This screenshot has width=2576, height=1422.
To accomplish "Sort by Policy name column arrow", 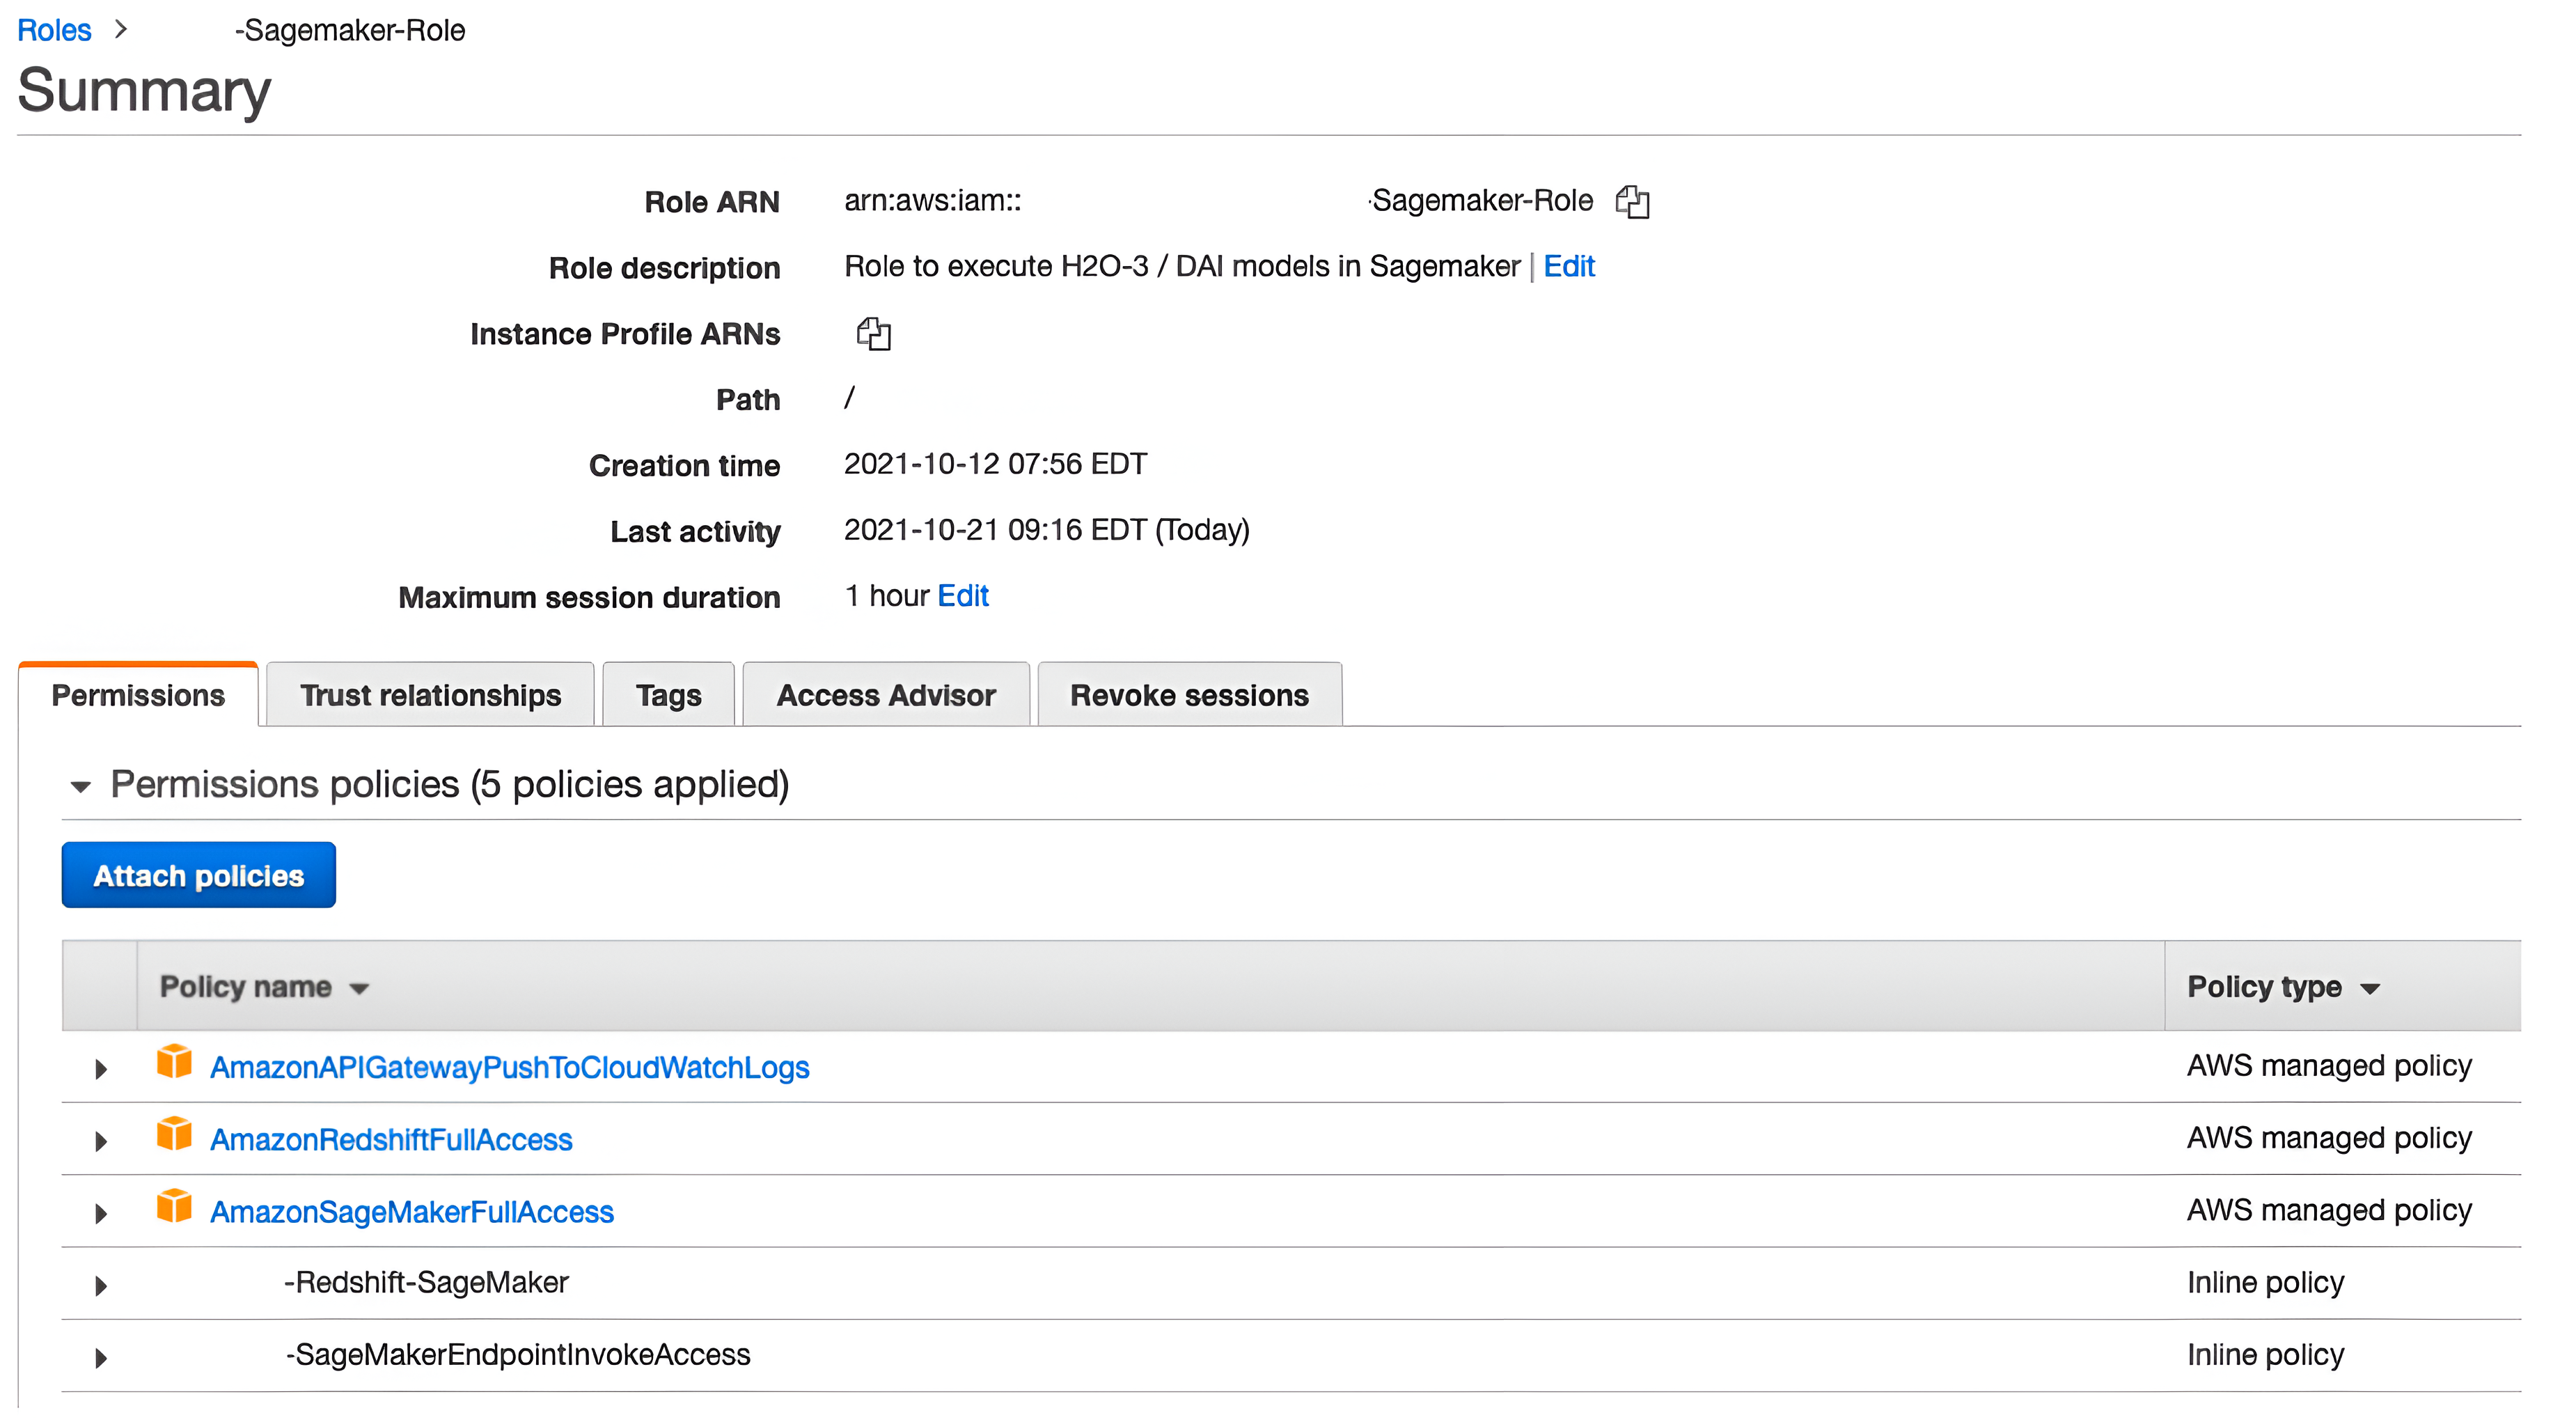I will [x=360, y=988].
